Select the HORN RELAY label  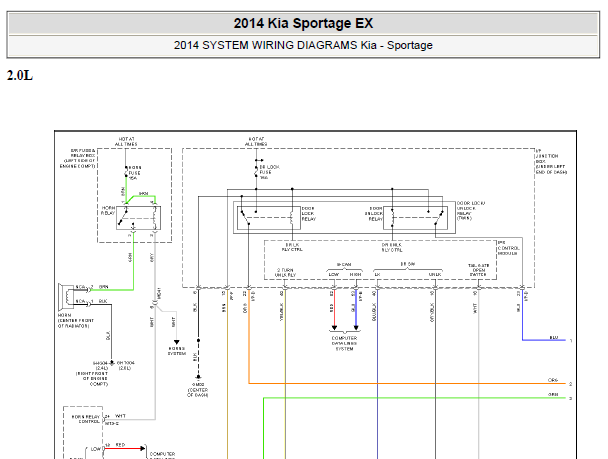pyautogui.click(x=108, y=211)
